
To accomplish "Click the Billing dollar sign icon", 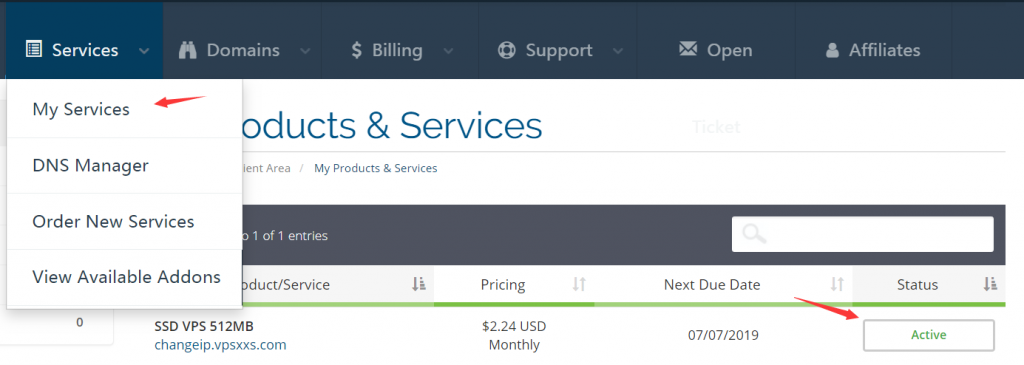I will click(356, 50).
